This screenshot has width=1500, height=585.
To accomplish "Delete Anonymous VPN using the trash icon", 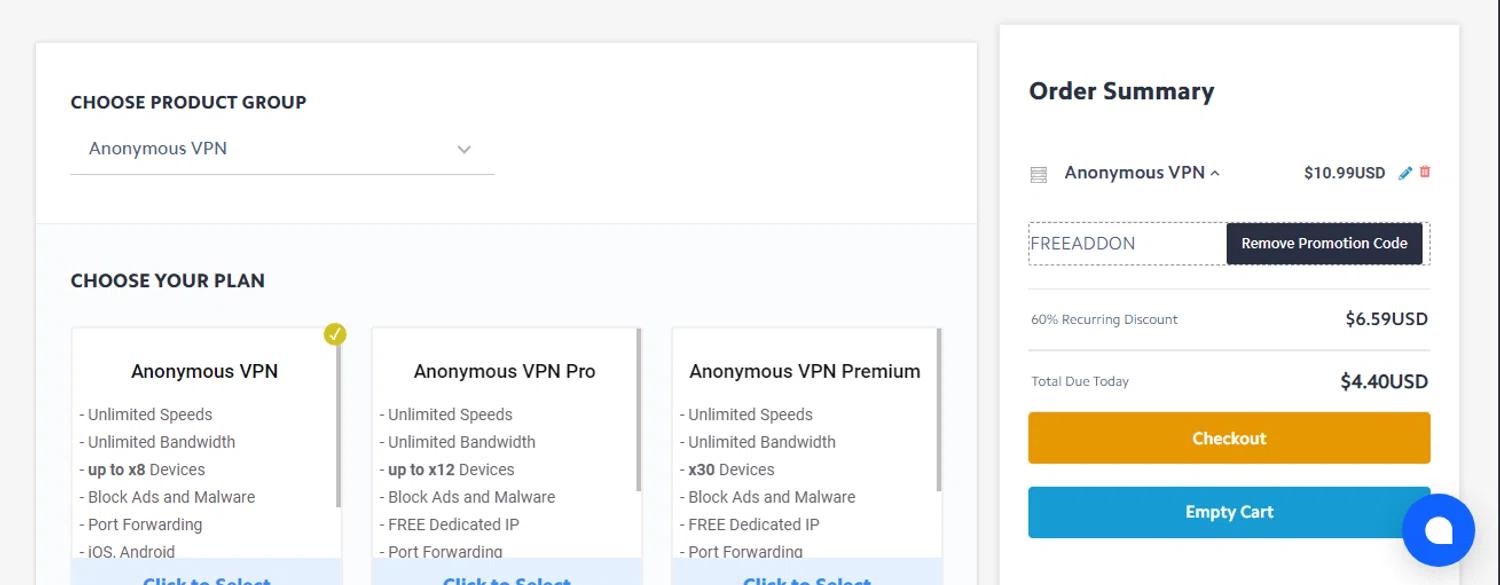I will 1425,172.
